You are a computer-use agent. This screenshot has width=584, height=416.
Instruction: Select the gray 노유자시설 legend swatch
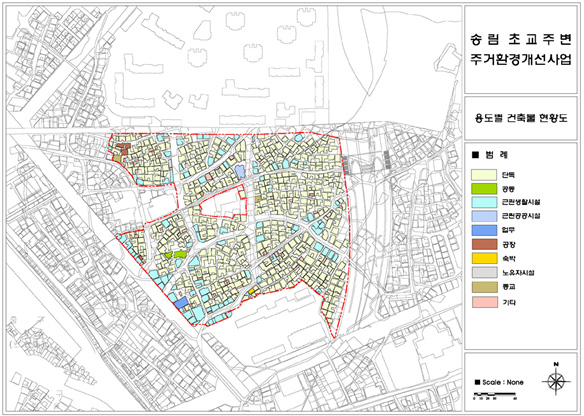pyautogui.click(x=484, y=272)
